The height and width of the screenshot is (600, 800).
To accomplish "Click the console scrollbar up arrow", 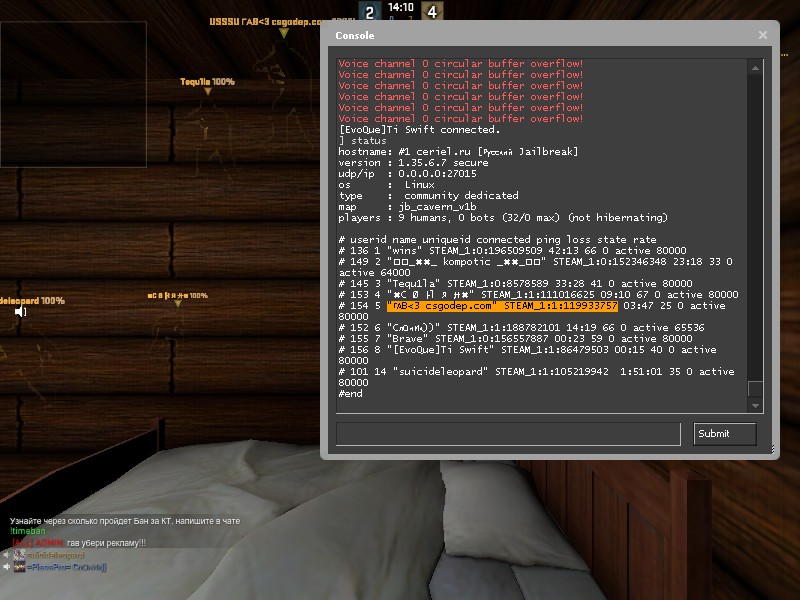I will (755, 66).
